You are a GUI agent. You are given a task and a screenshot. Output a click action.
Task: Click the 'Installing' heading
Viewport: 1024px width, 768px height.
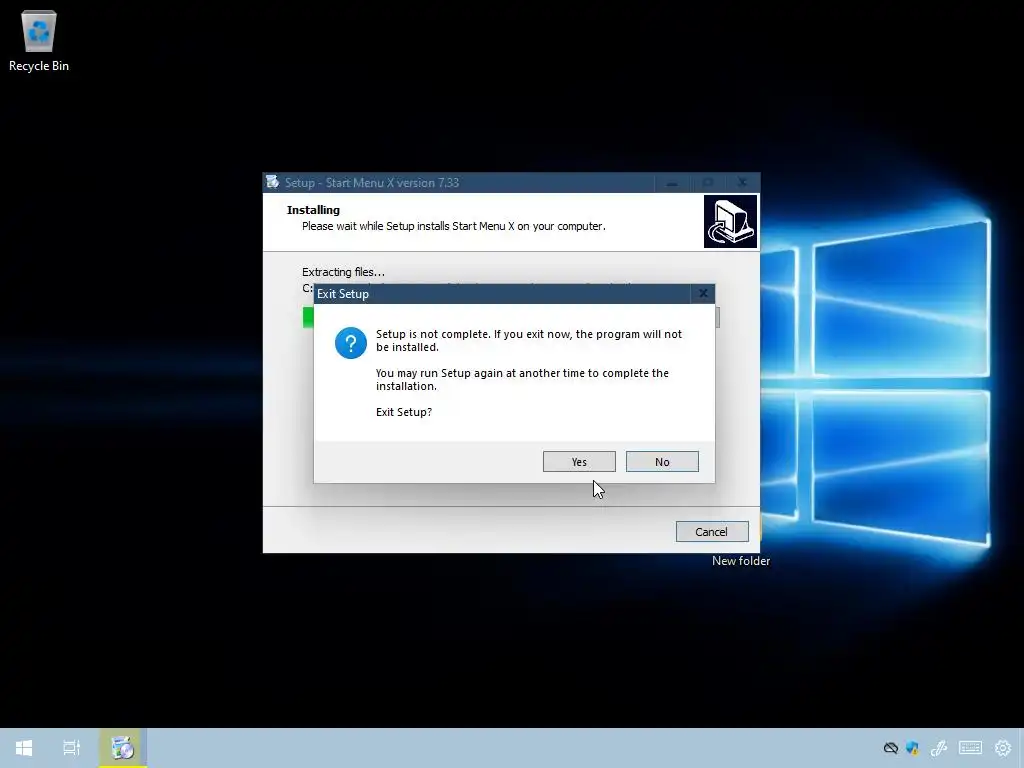click(313, 210)
